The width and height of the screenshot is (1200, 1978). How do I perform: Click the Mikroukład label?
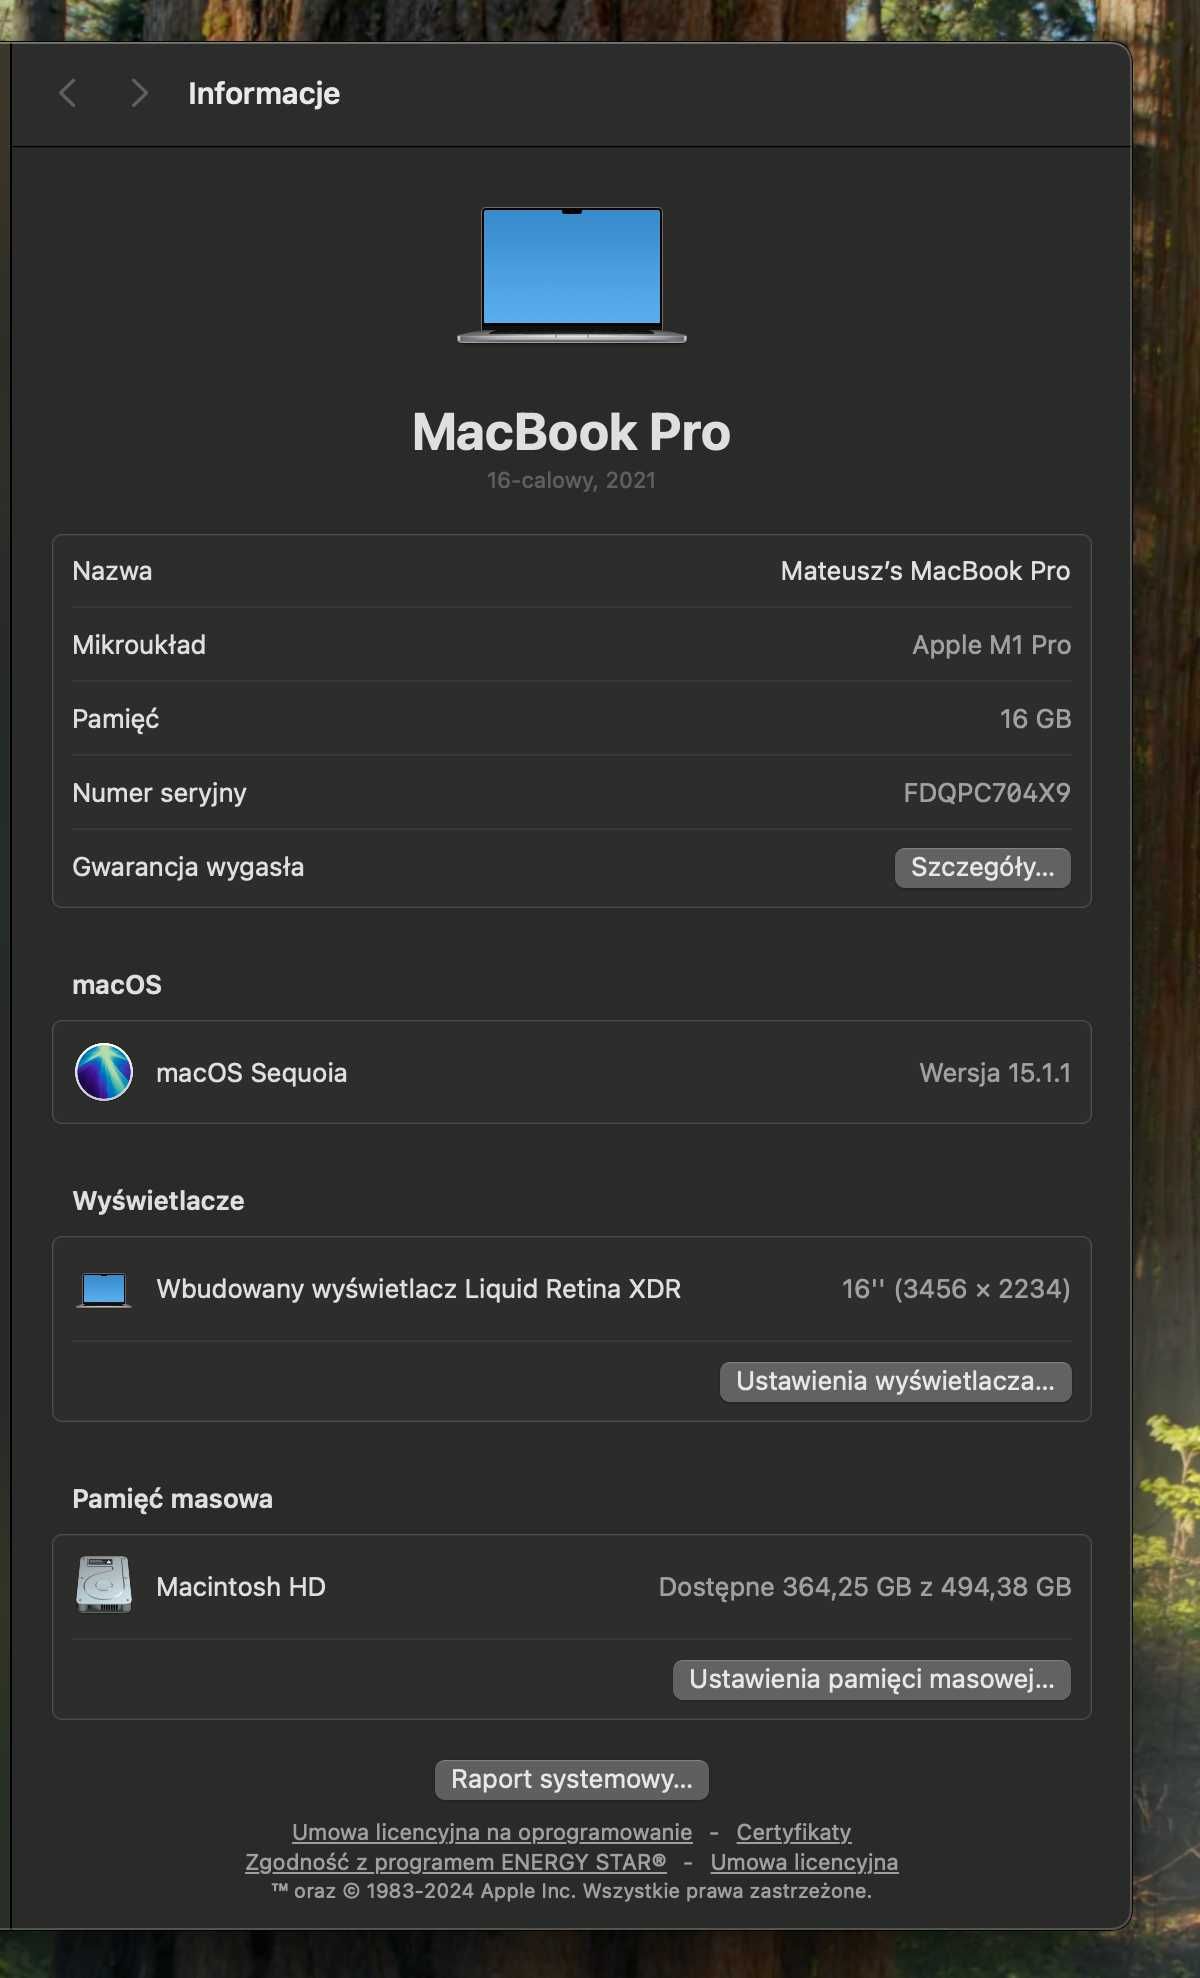[139, 645]
